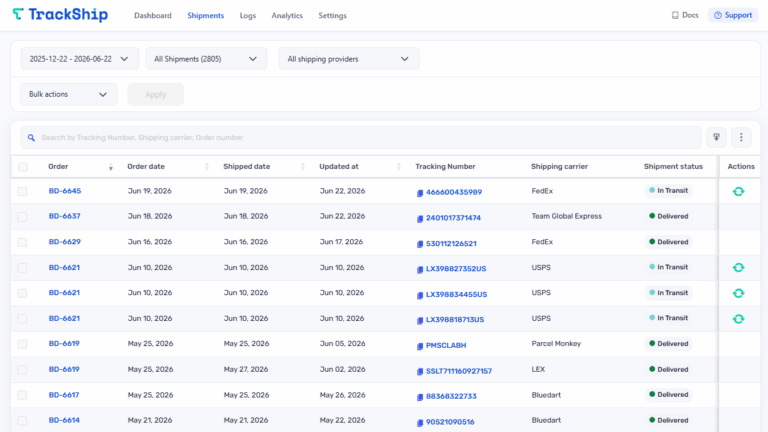The image size is (768, 432).
Task: Copy tracking number 466600435989 icon
Action: (x=420, y=193)
